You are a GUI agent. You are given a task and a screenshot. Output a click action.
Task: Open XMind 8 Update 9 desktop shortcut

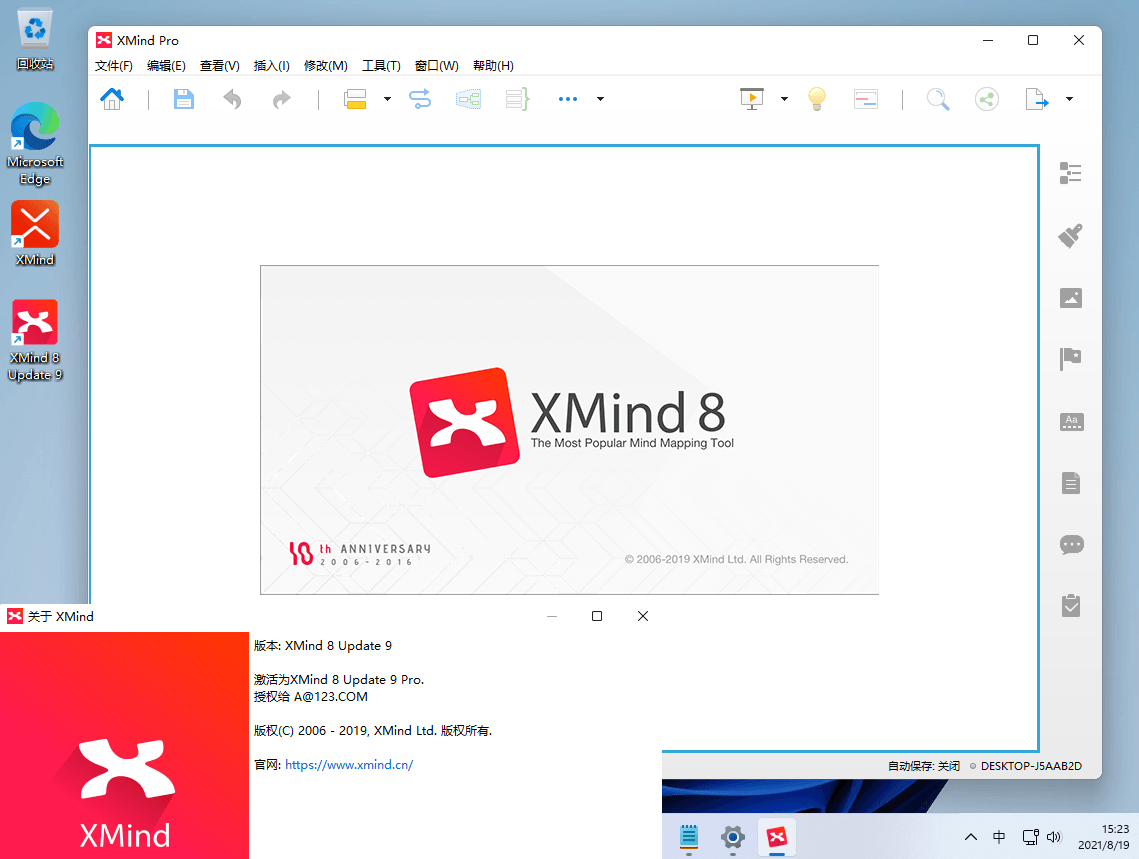pos(35,341)
